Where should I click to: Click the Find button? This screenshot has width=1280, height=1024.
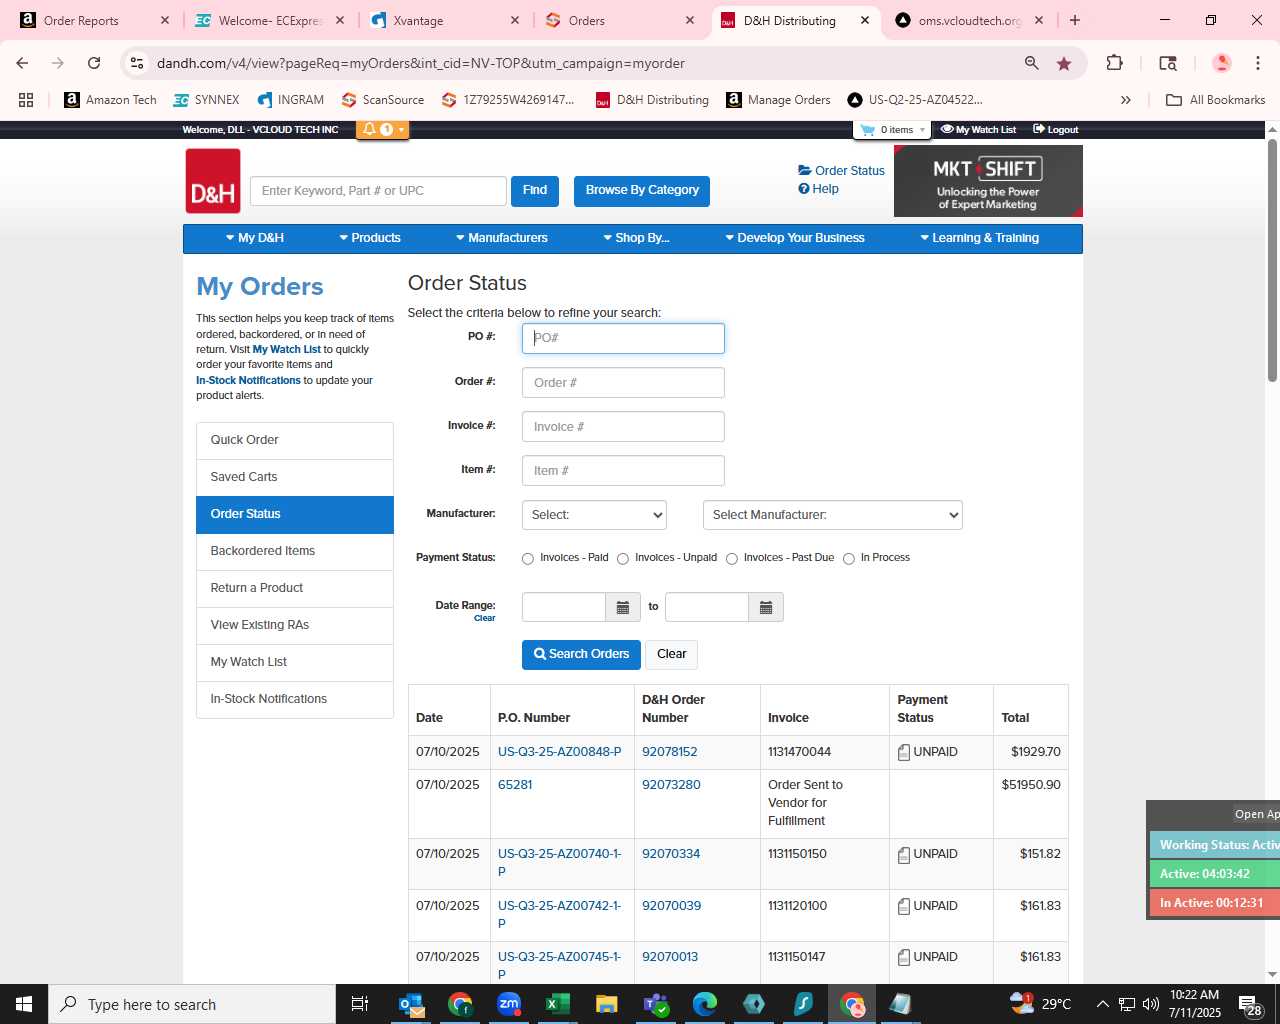535,191
